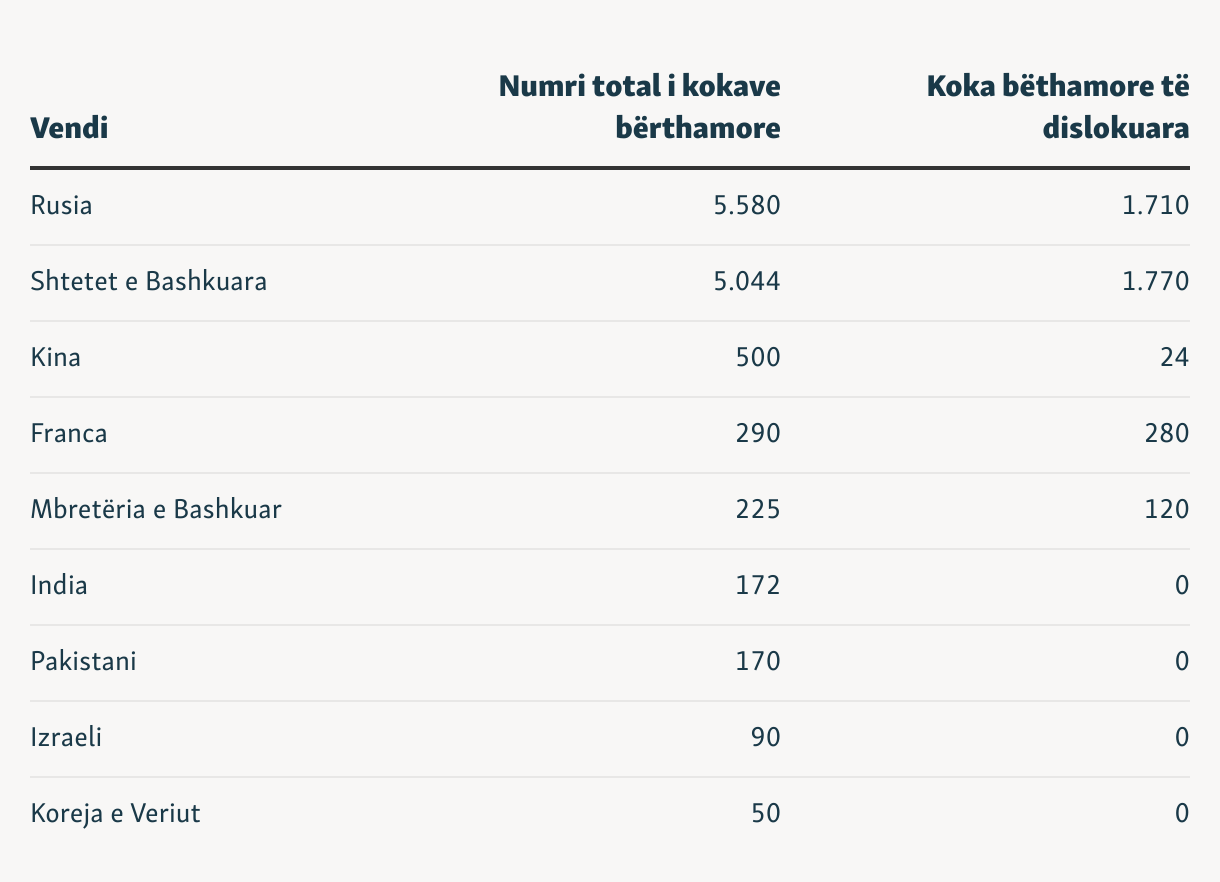Select the Koreja e Veriut cell
The image size is (1220, 882).
coord(115,813)
